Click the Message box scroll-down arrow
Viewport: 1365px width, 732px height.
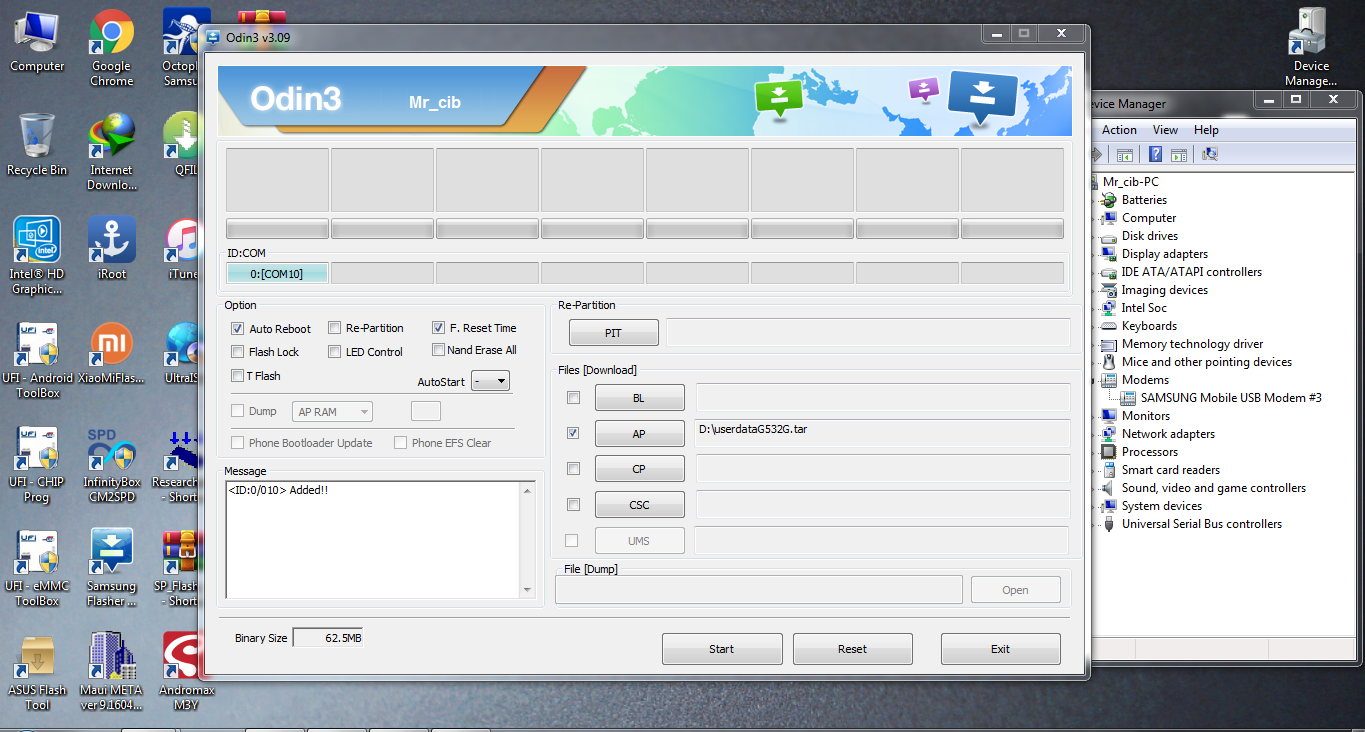[x=528, y=590]
